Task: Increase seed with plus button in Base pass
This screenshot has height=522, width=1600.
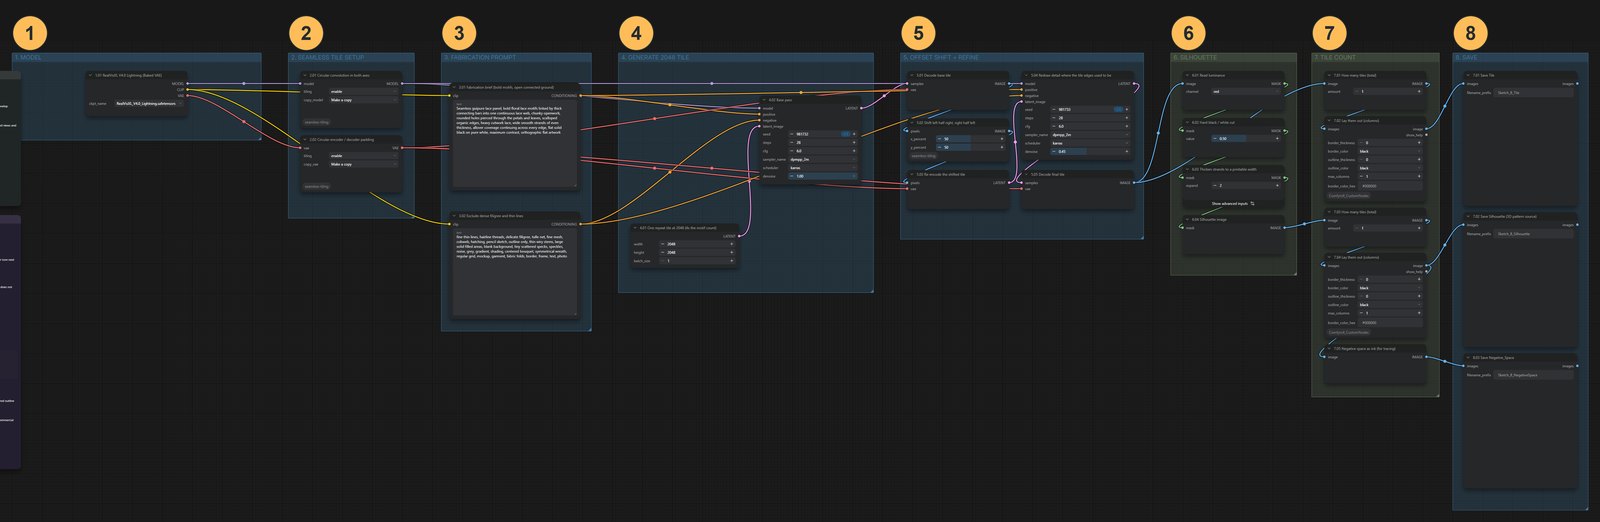Action: (854, 134)
